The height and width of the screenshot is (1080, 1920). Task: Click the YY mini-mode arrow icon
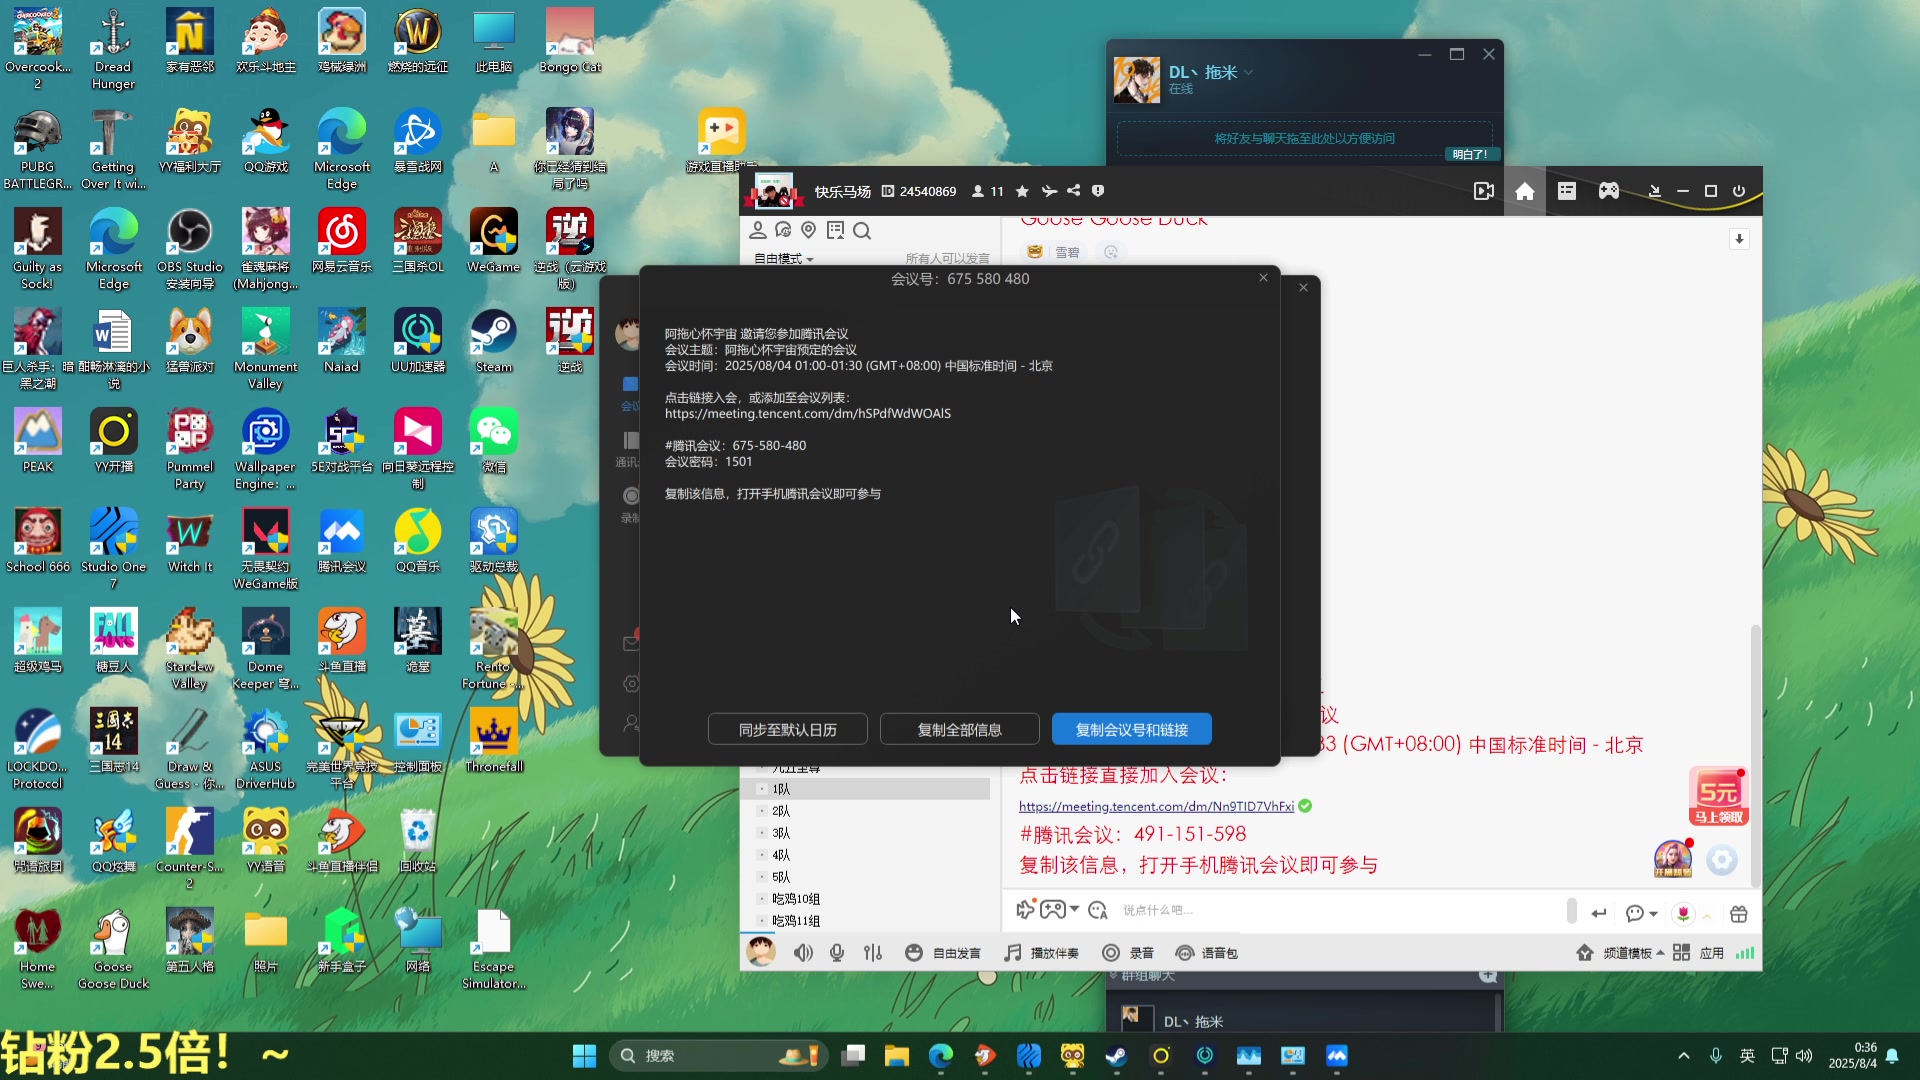(x=1654, y=191)
